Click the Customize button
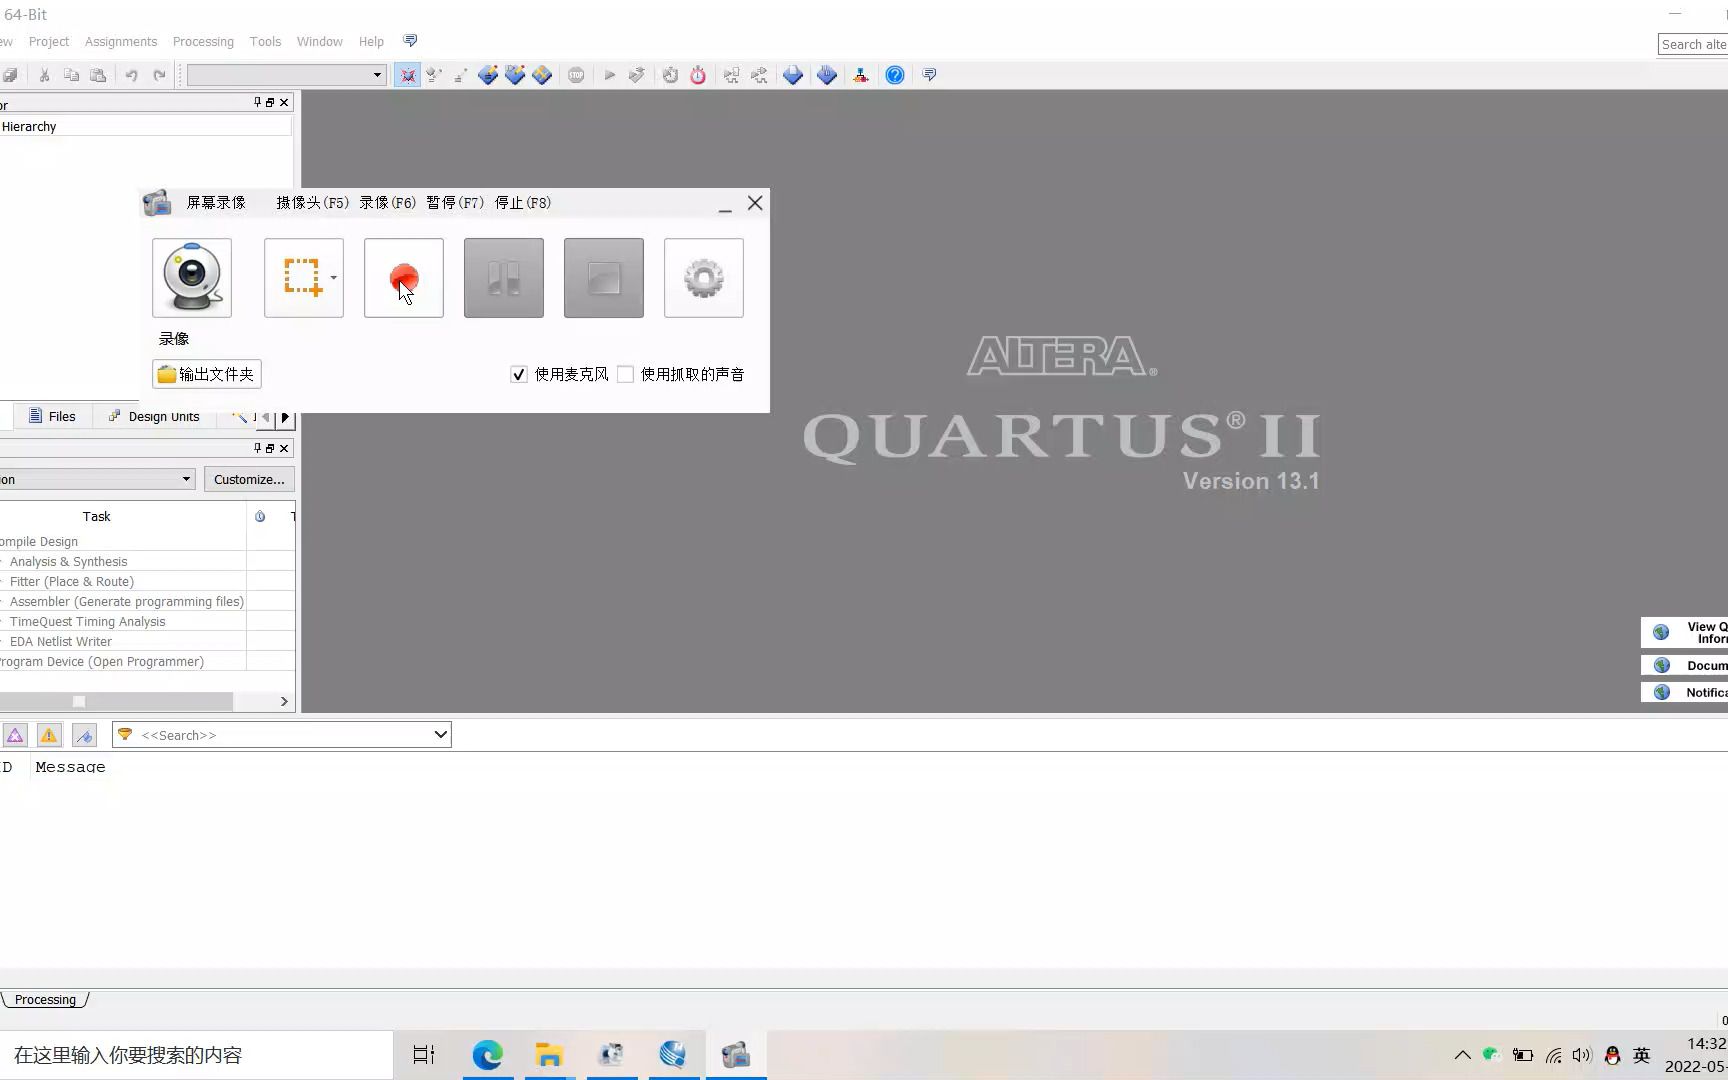 click(248, 479)
